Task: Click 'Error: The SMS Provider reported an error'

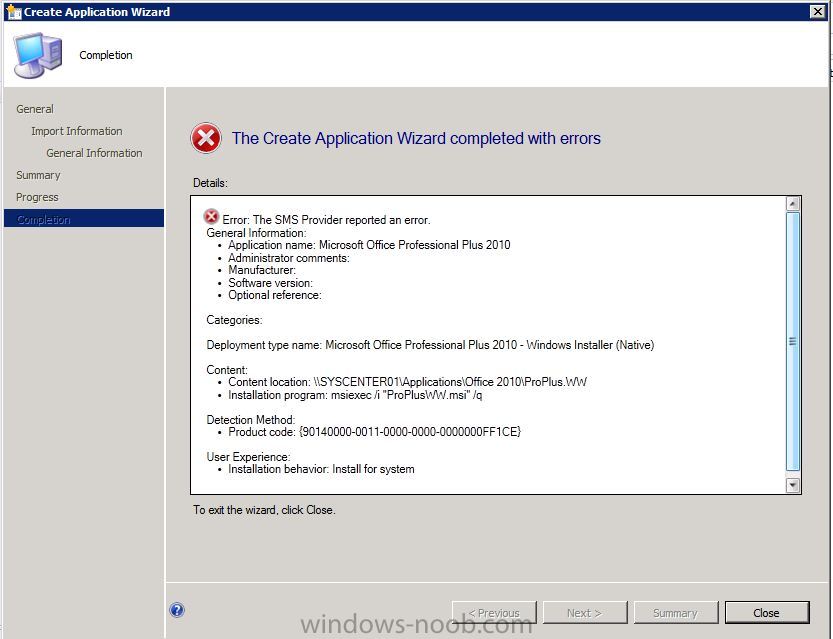Action: (x=326, y=220)
